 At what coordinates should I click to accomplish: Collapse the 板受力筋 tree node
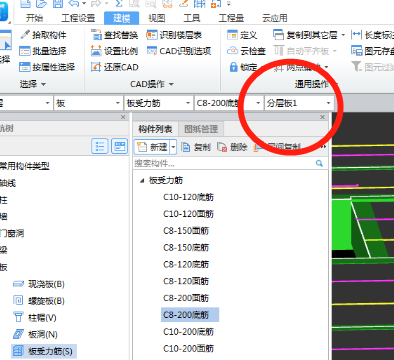142,180
